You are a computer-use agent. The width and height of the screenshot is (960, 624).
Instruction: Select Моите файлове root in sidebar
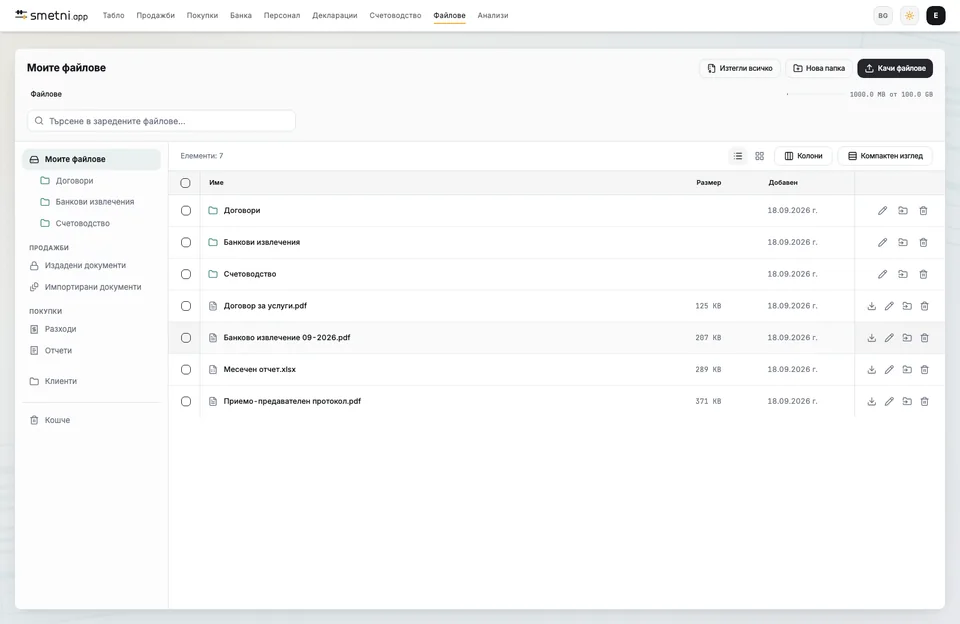point(92,159)
